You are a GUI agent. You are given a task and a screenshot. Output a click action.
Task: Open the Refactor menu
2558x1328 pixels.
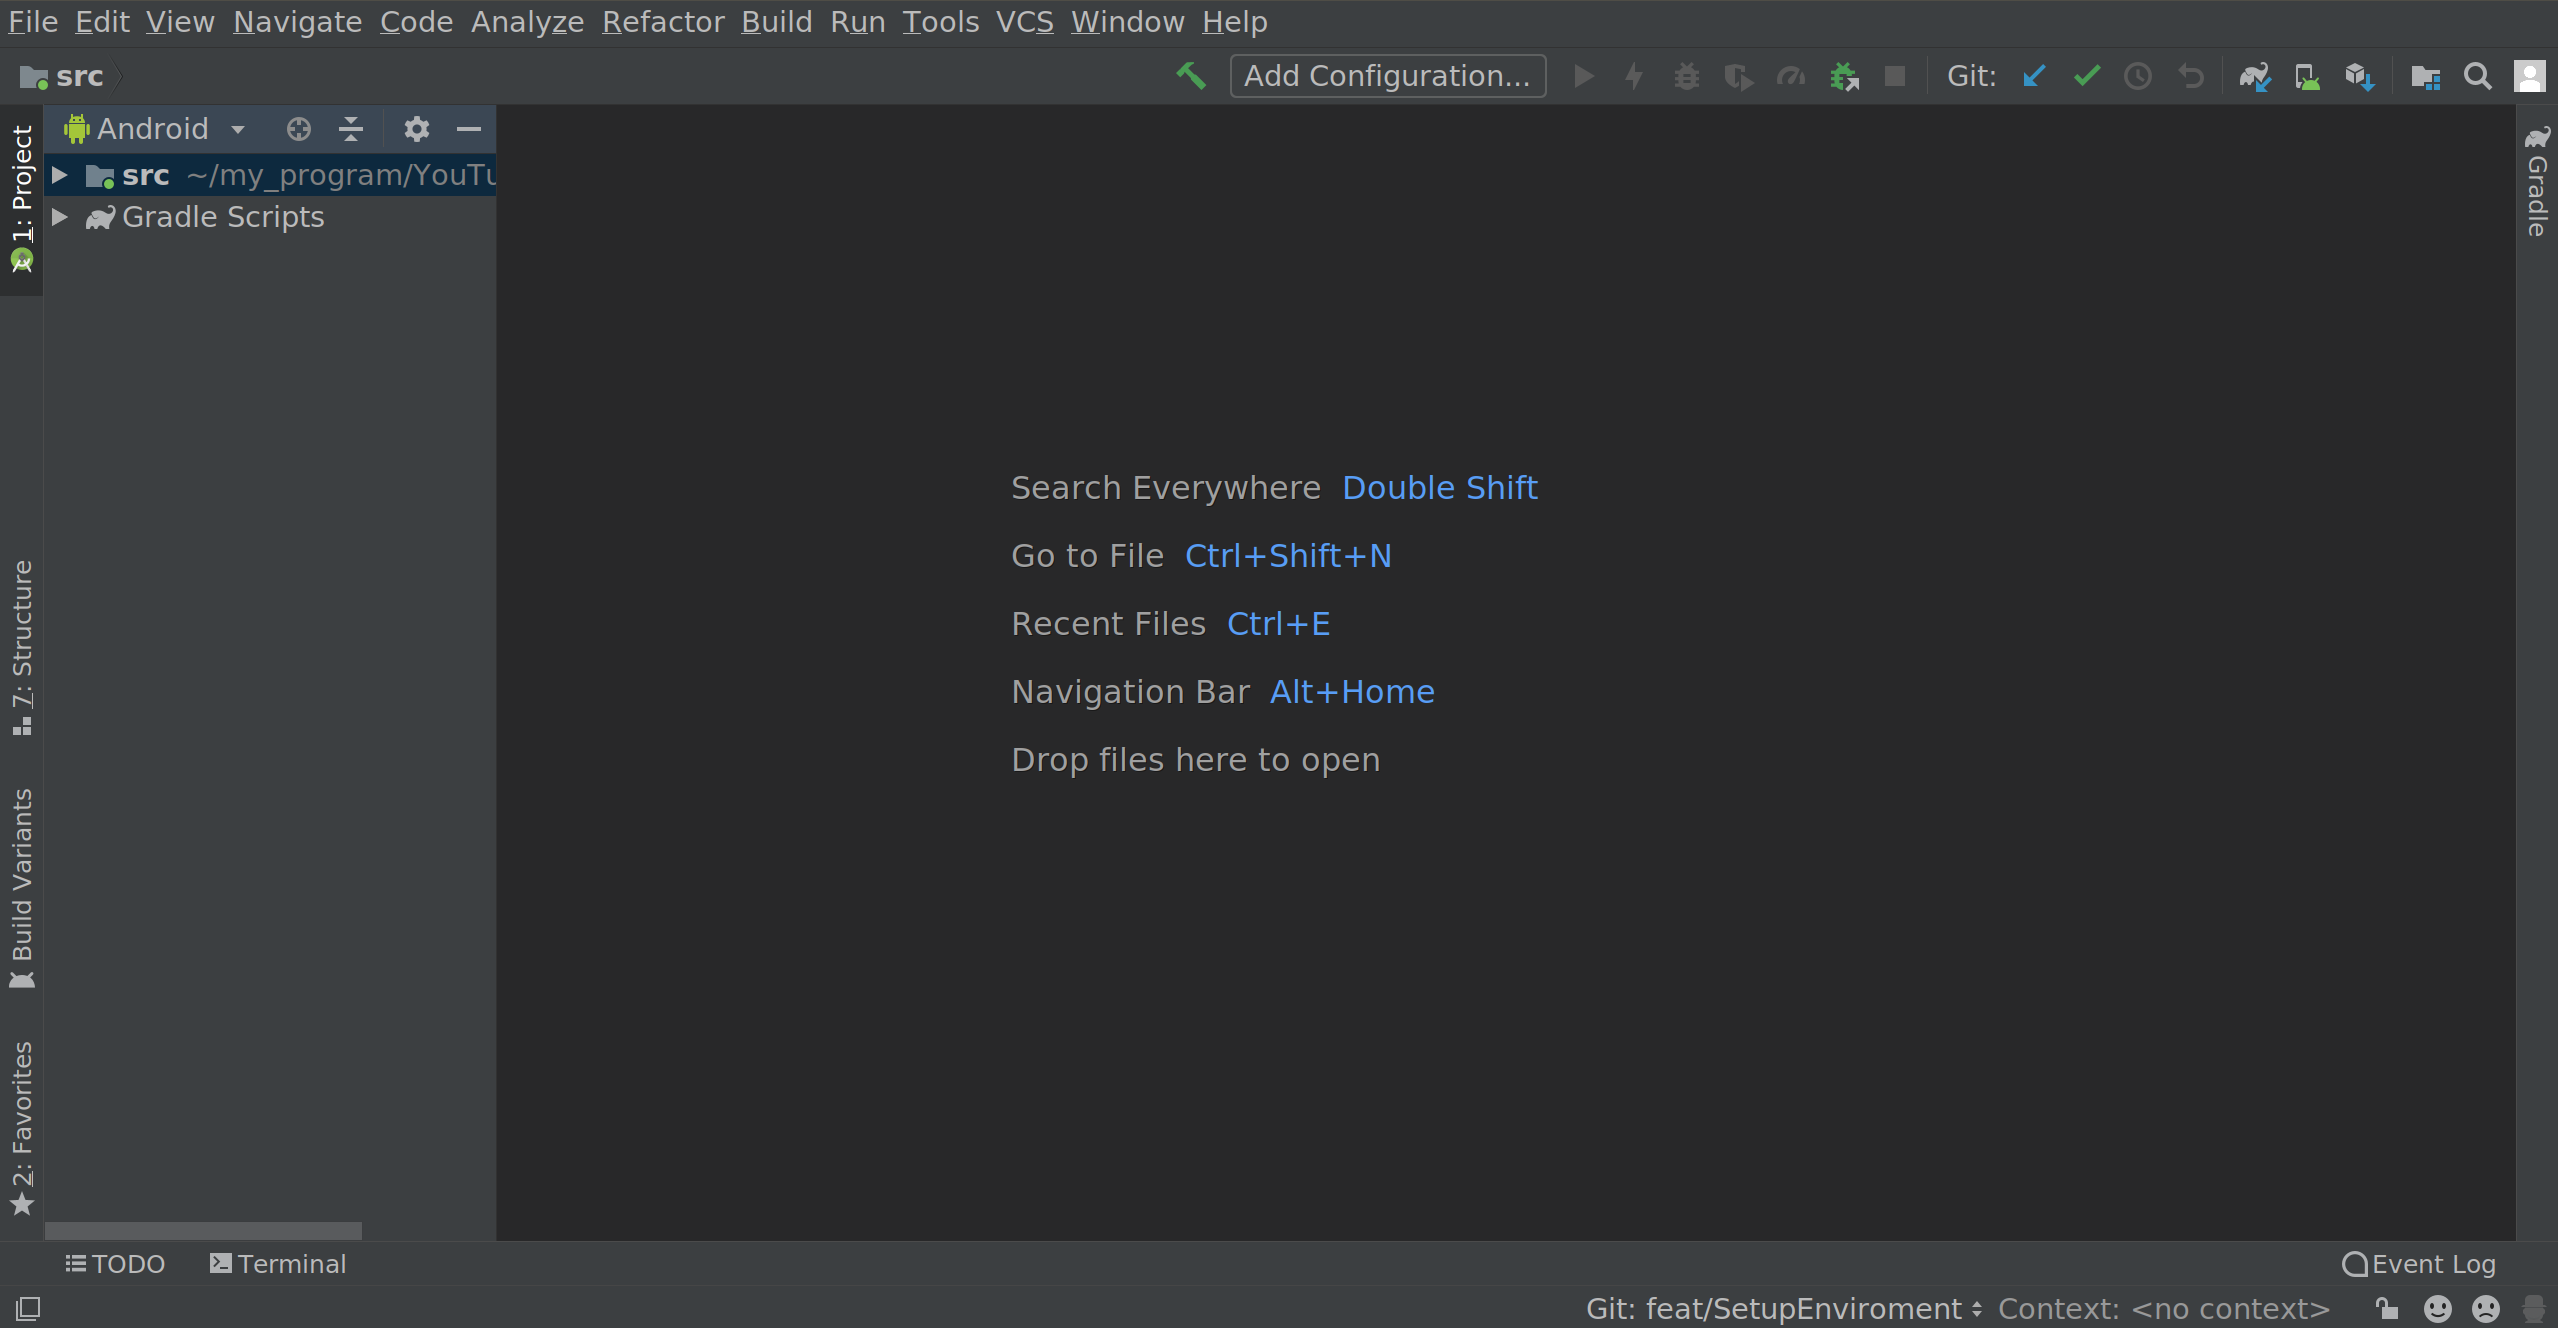[662, 21]
